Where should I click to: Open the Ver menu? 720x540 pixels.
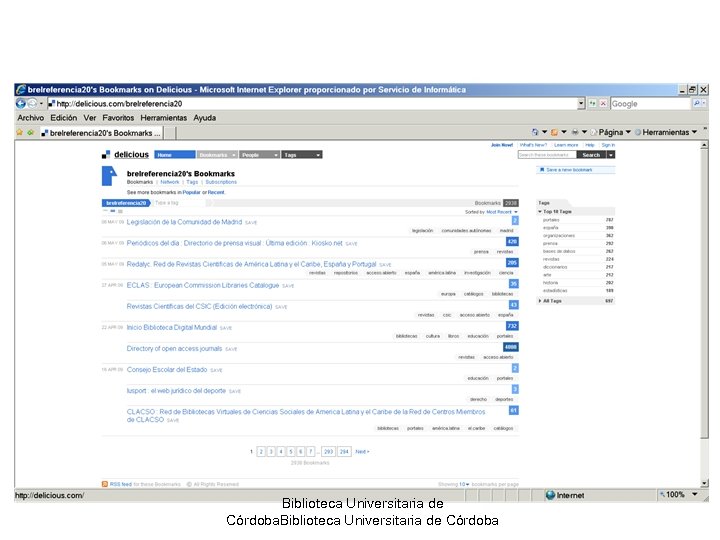(90, 118)
